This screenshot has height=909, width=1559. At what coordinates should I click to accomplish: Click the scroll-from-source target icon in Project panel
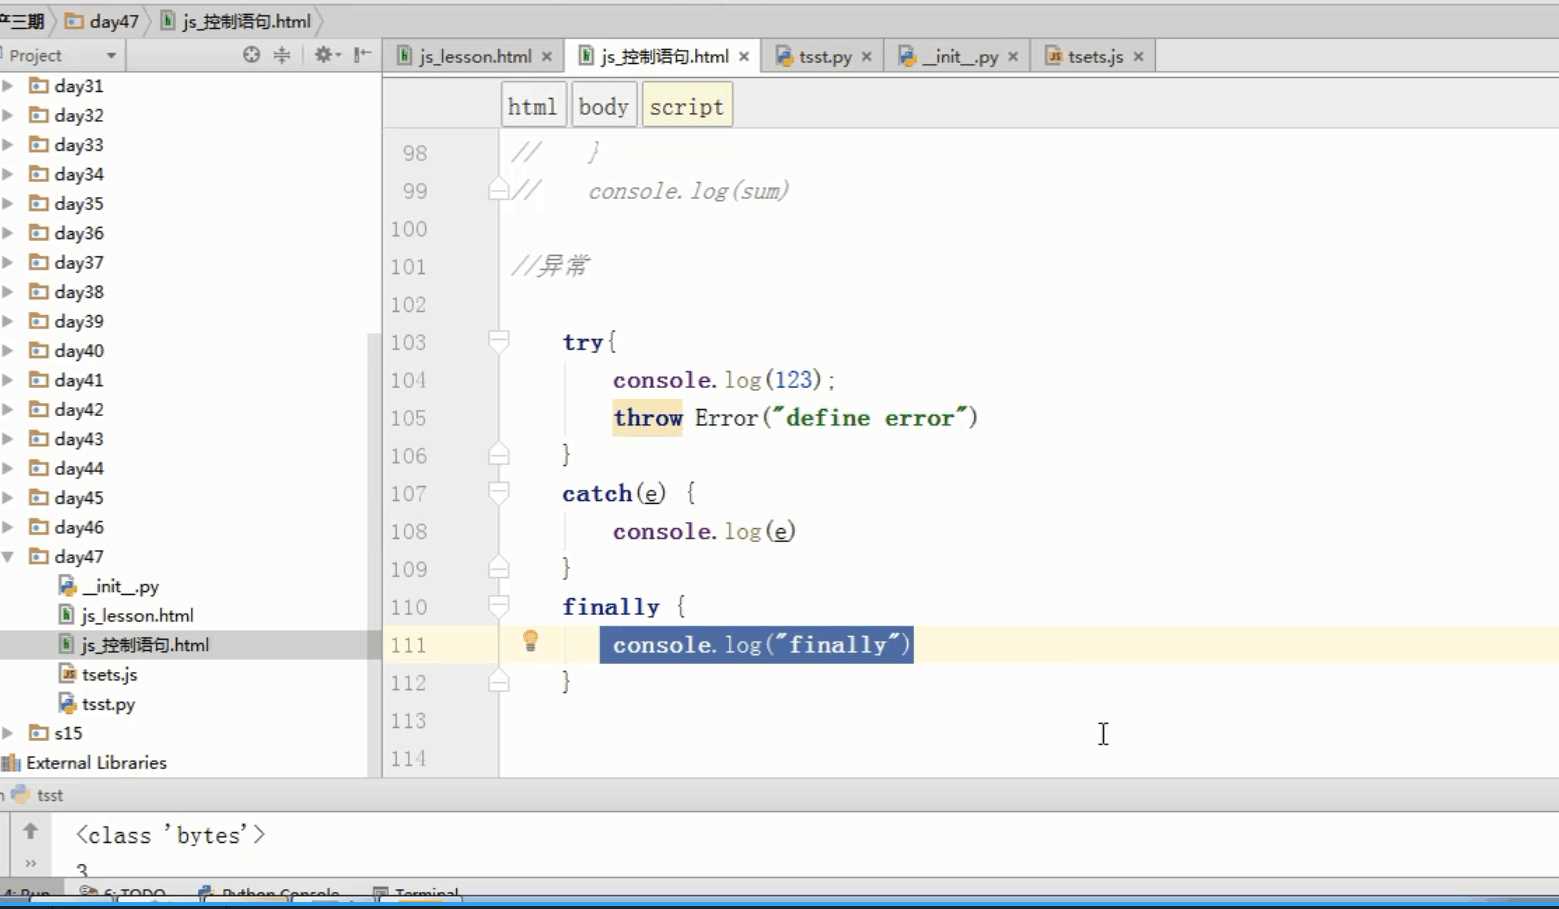click(x=251, y=55)
